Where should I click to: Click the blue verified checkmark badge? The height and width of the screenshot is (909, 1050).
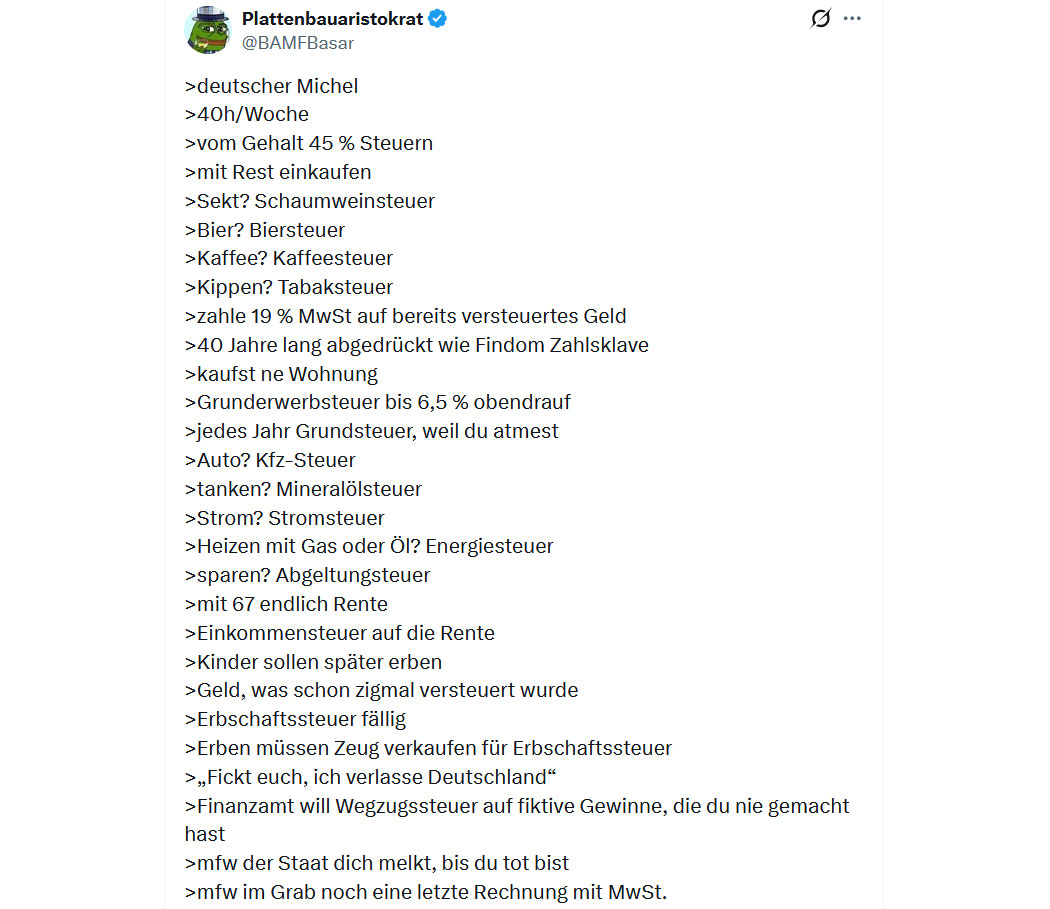pos(438,19)
